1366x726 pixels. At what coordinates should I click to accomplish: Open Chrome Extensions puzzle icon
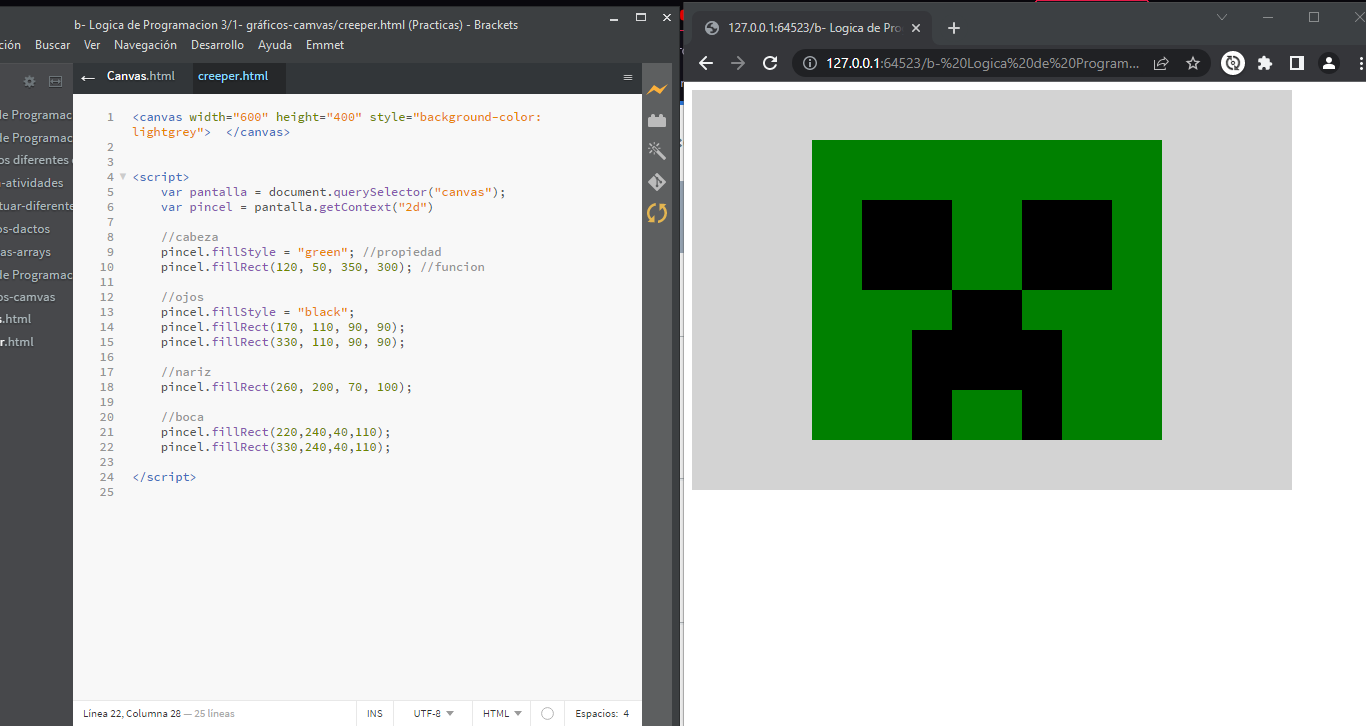1265,63
